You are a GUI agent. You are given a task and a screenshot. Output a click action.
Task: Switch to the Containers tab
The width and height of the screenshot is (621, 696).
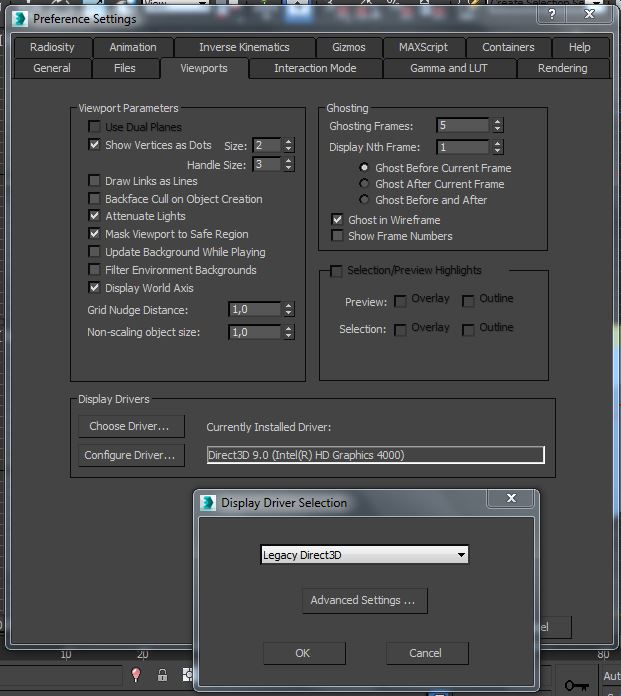[508, 47]
